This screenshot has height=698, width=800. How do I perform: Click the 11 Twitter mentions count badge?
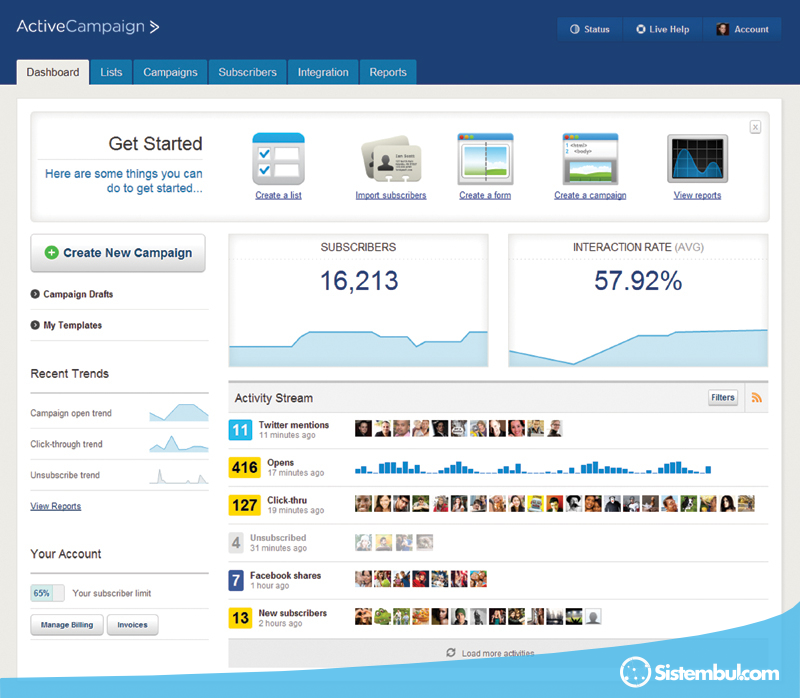[240, 430]
